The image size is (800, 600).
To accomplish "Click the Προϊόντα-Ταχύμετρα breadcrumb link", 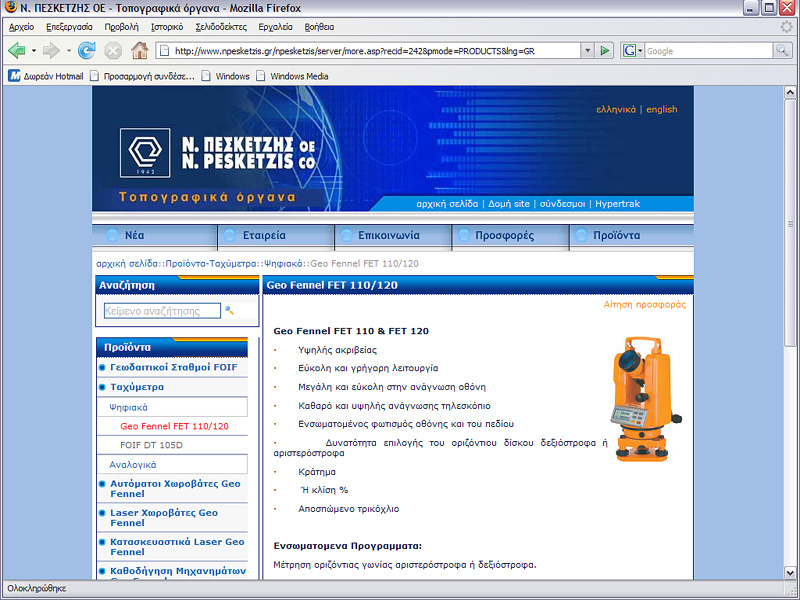I will tap(211, 264).
